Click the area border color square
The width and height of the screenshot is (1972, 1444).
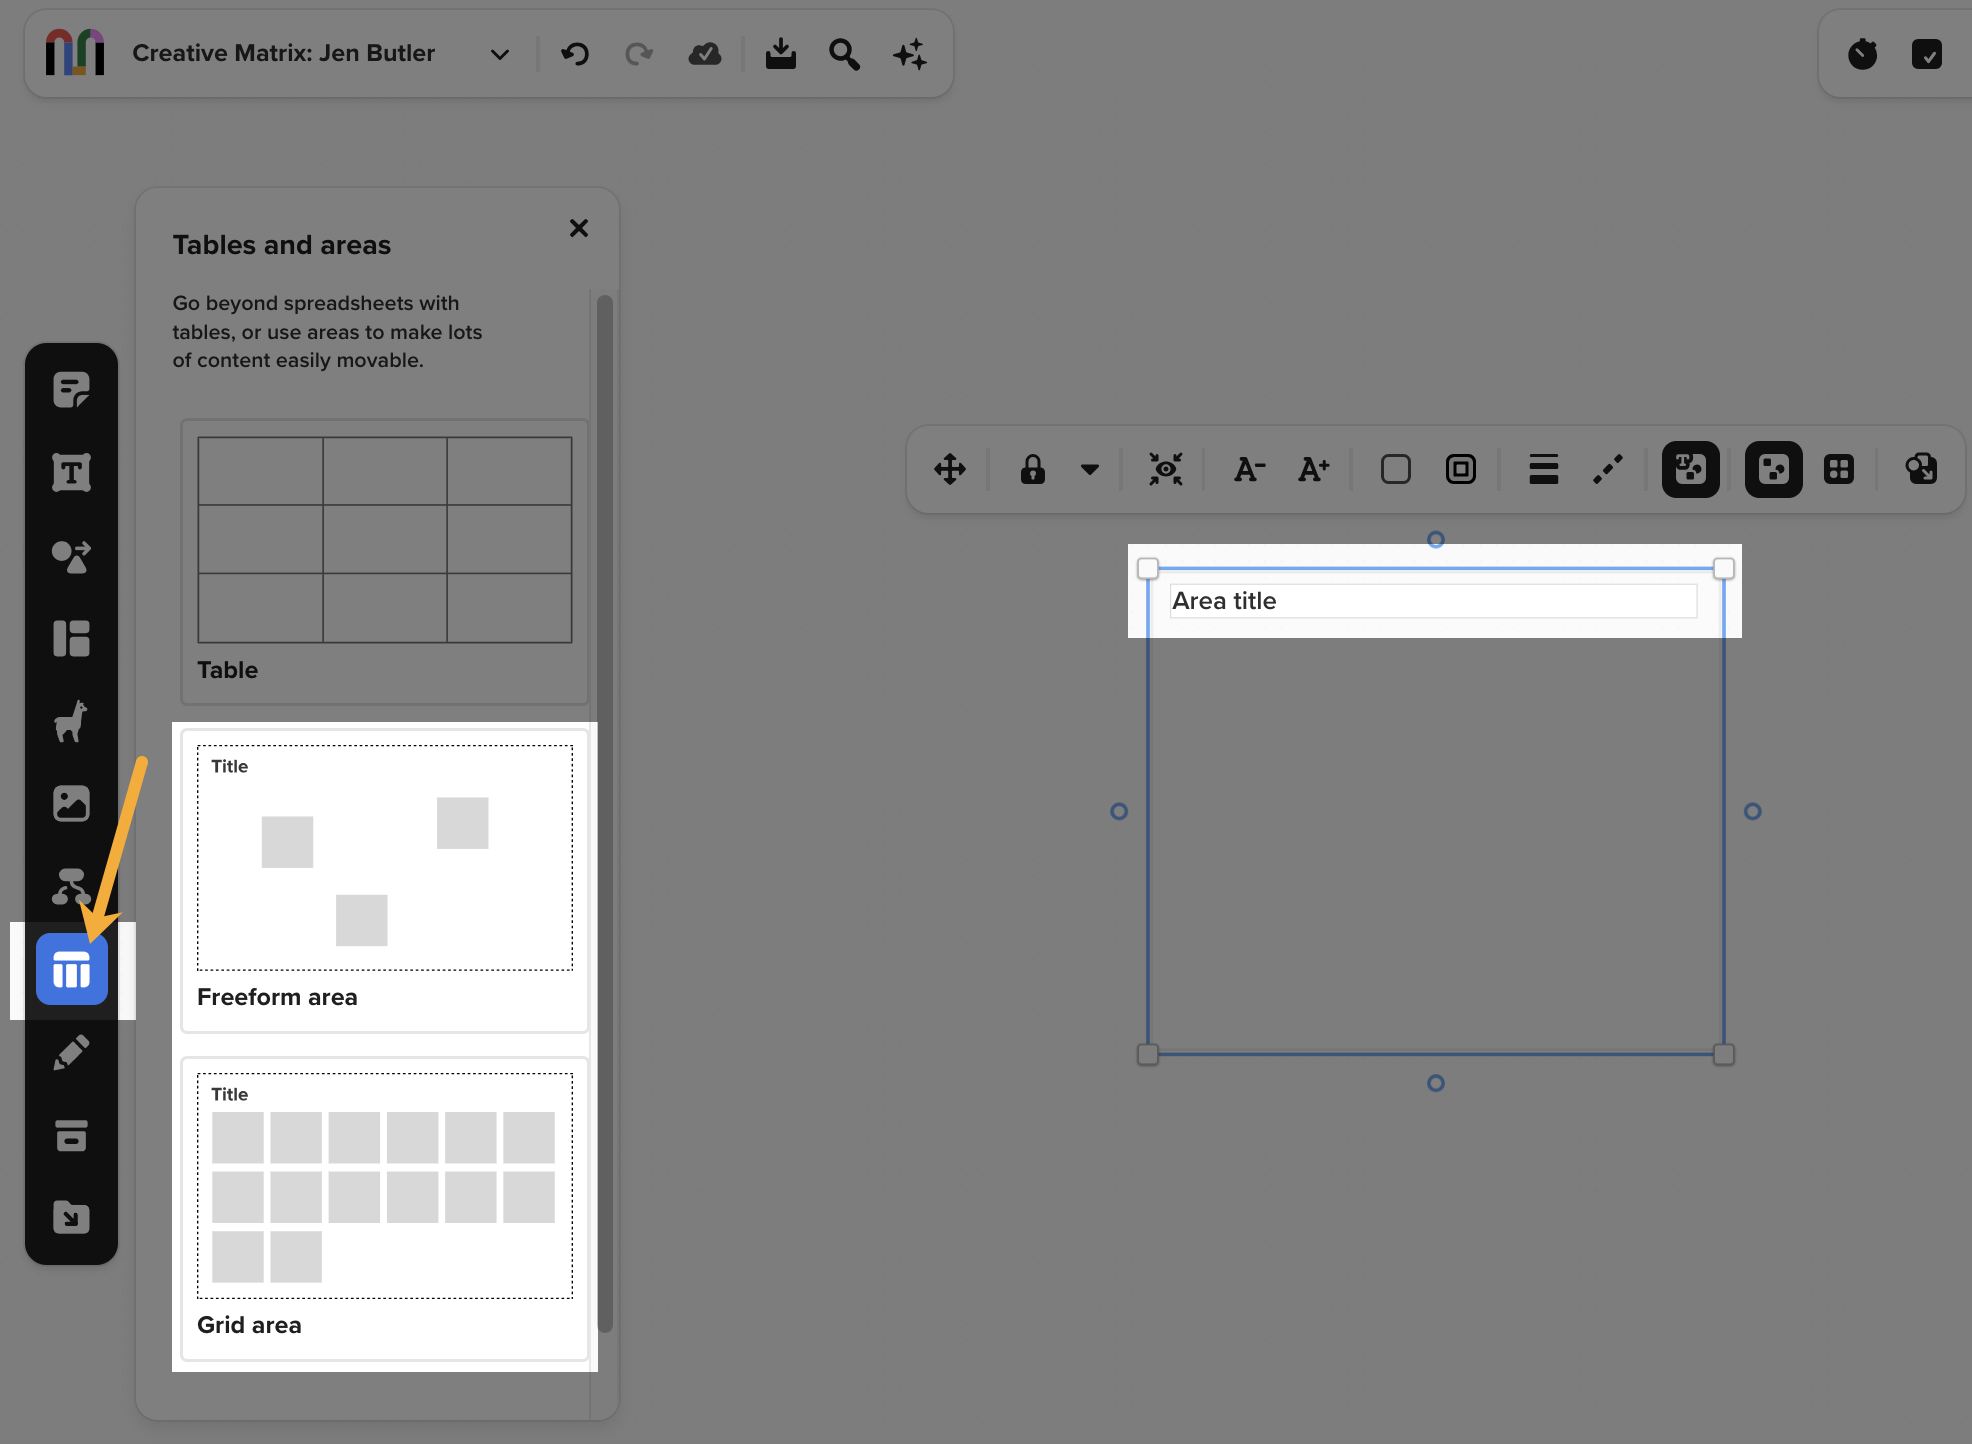coord(1461,469)
